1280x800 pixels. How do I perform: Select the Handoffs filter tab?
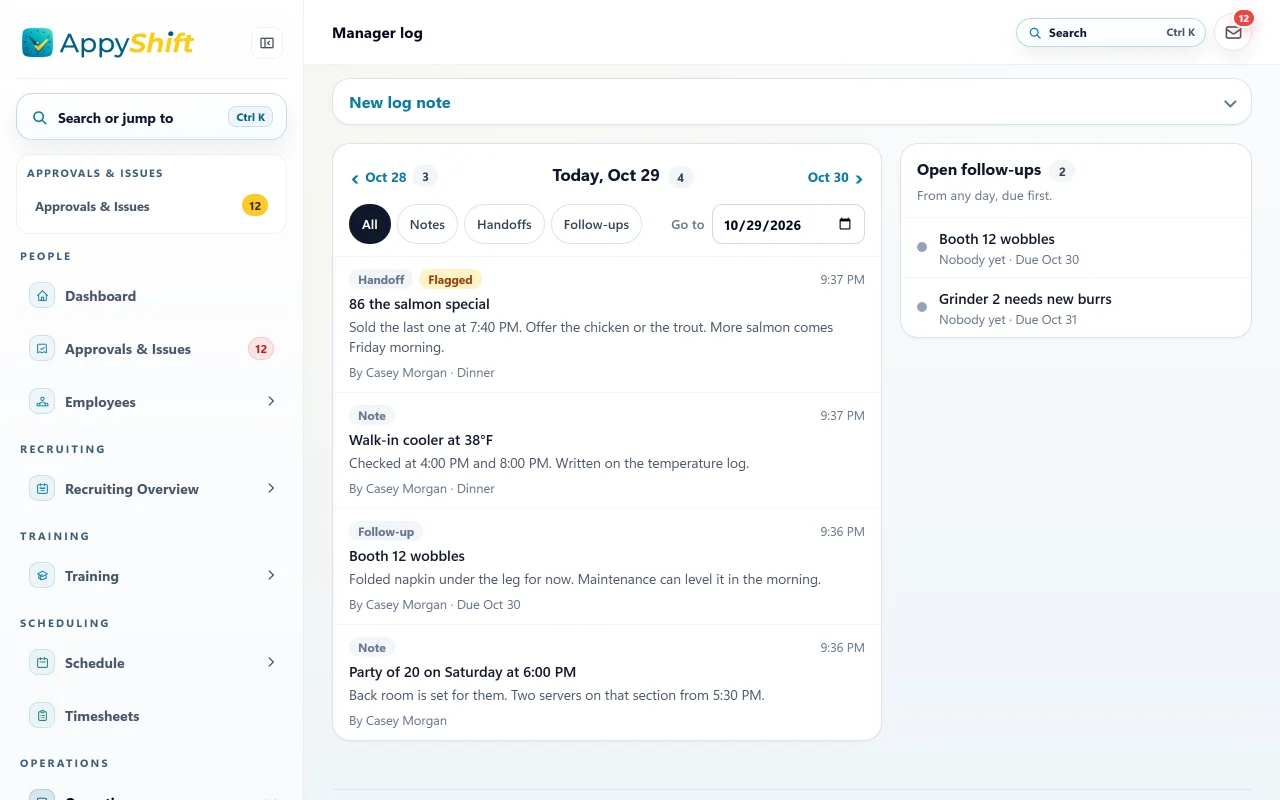point(504,224)
